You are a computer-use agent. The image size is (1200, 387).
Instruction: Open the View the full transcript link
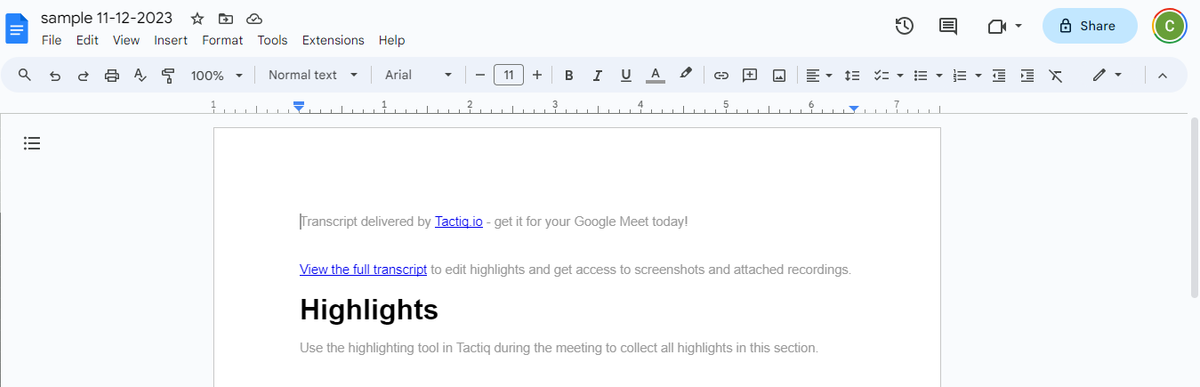pos(363,269)
